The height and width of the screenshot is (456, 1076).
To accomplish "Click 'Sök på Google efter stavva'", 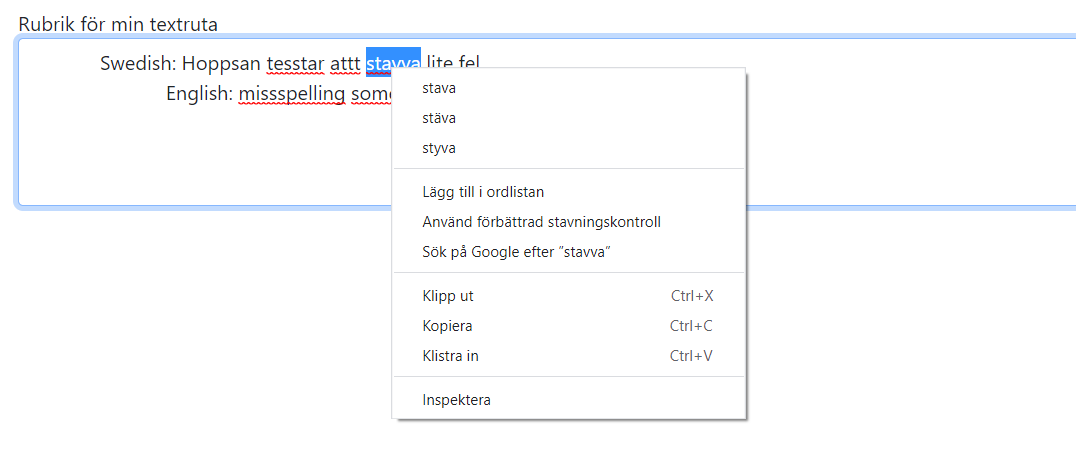I will tap(516, 252).
